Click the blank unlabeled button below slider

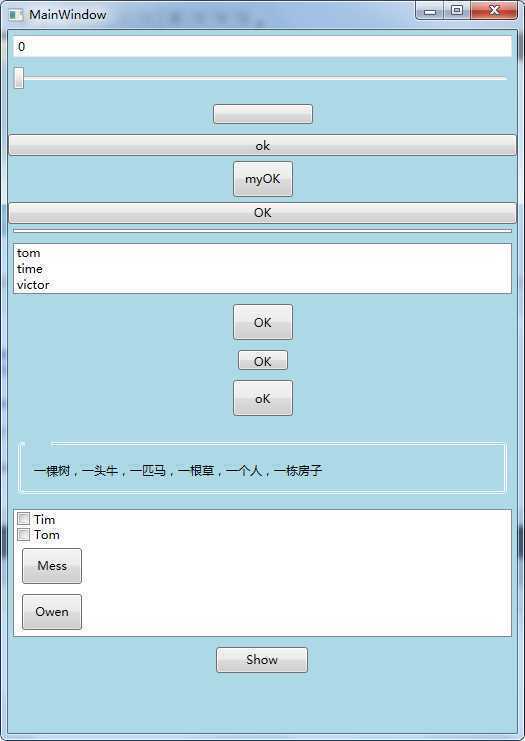263,114
